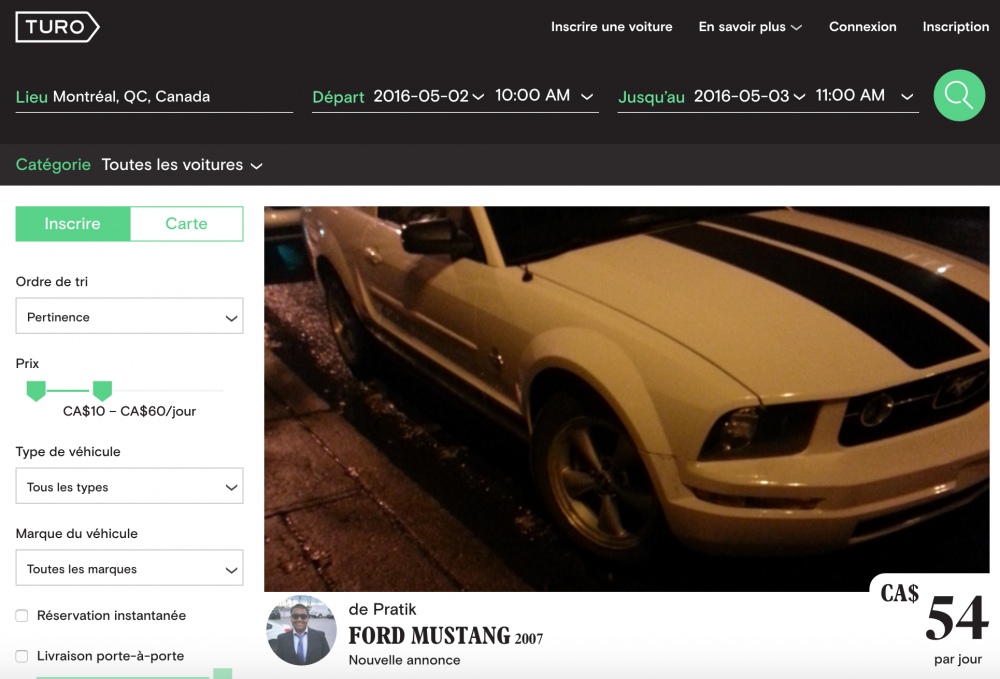Image resolution: width=1000 pixels, height=679 pixels.
Task: Select the Inscrire list tab
Action: 73,224
